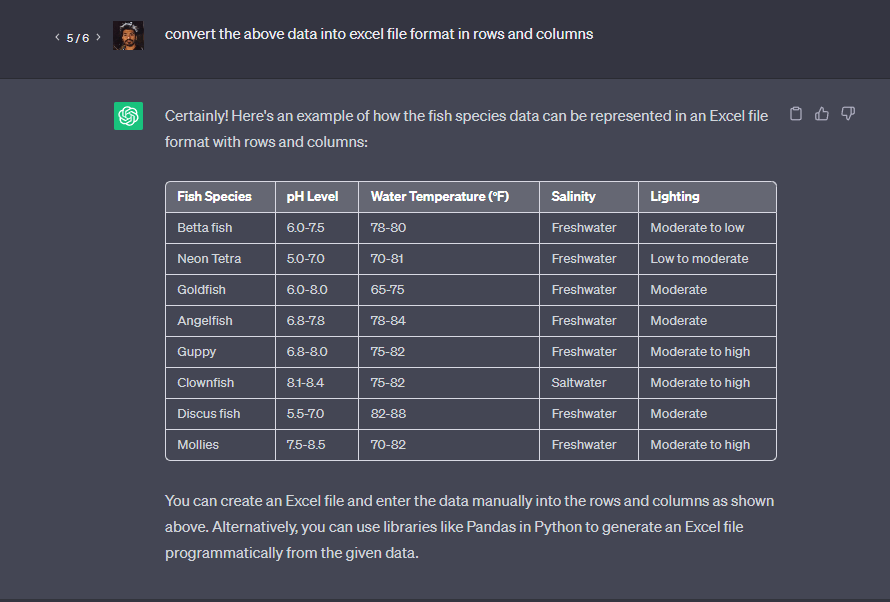Click the Clownfish table cell

(220, 383)
